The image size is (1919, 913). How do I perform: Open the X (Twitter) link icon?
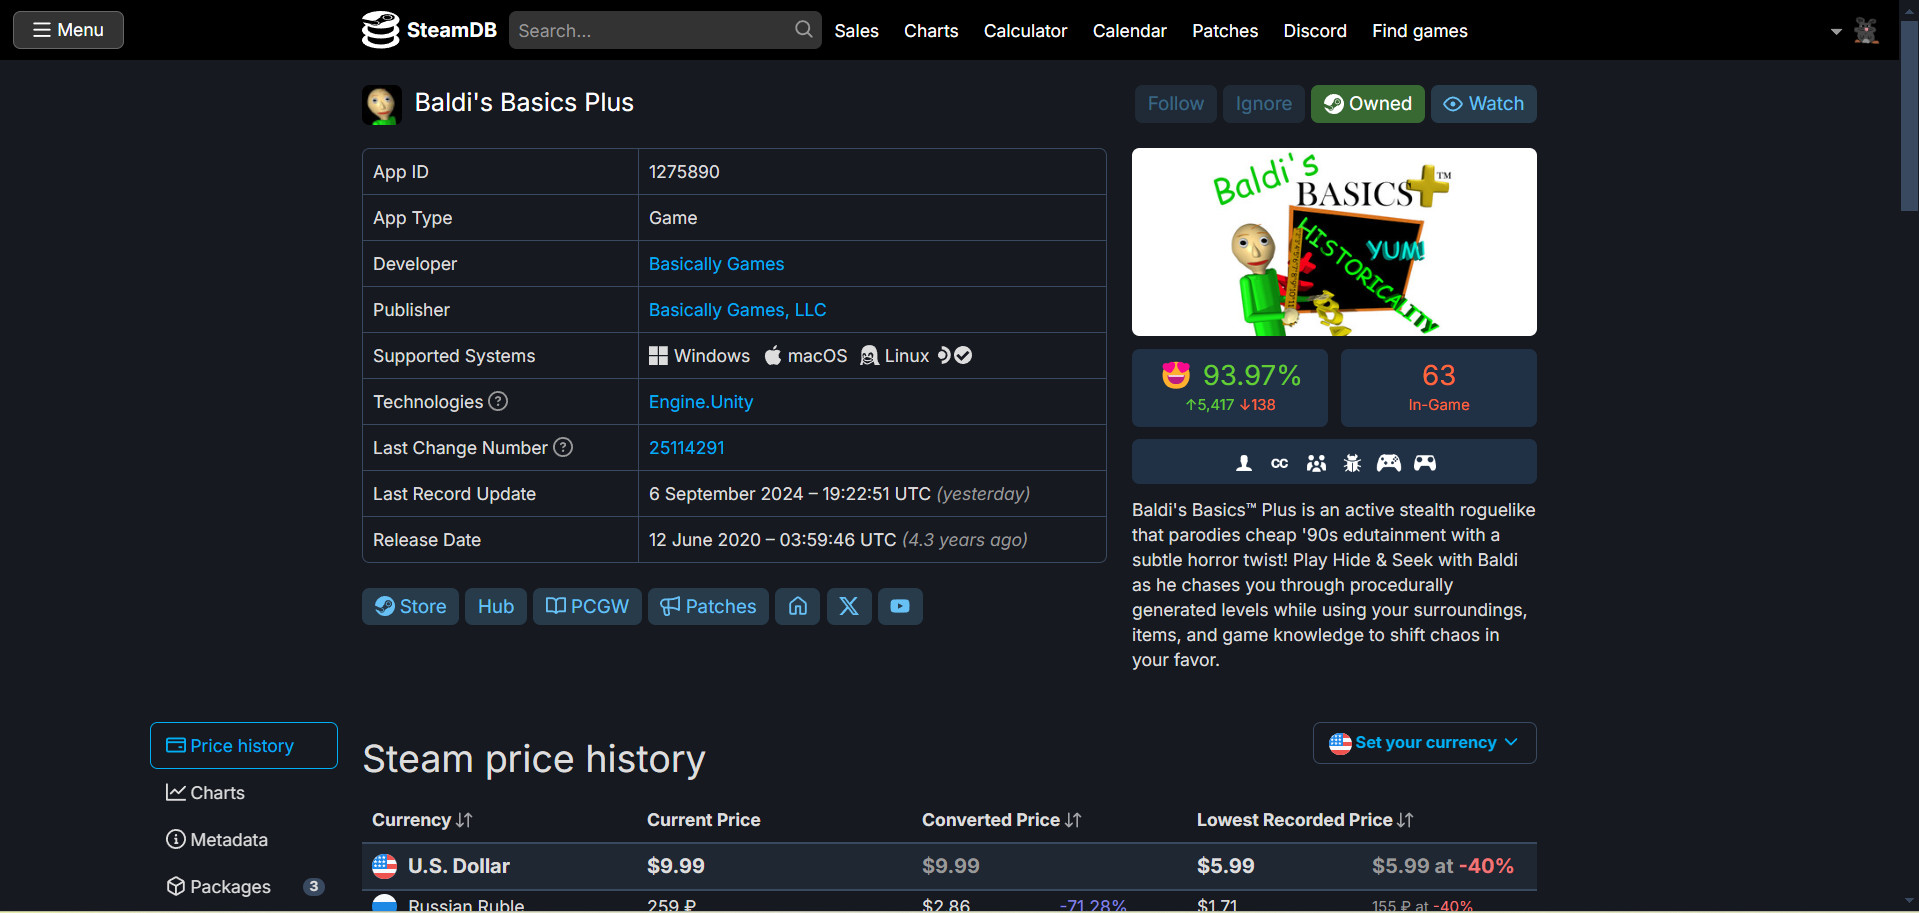pyautogui.click(x=848, y=606)
